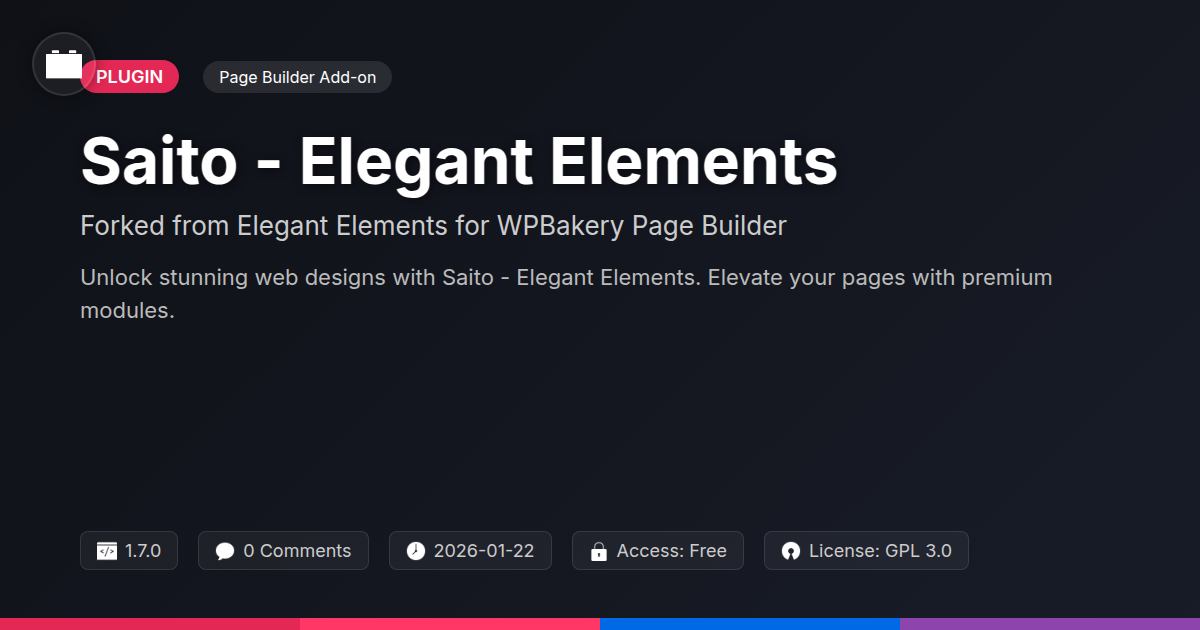Select the Access: Free label
This screenshot has width=1200, height=630.
pyautogui.click(x=672, y=551)
